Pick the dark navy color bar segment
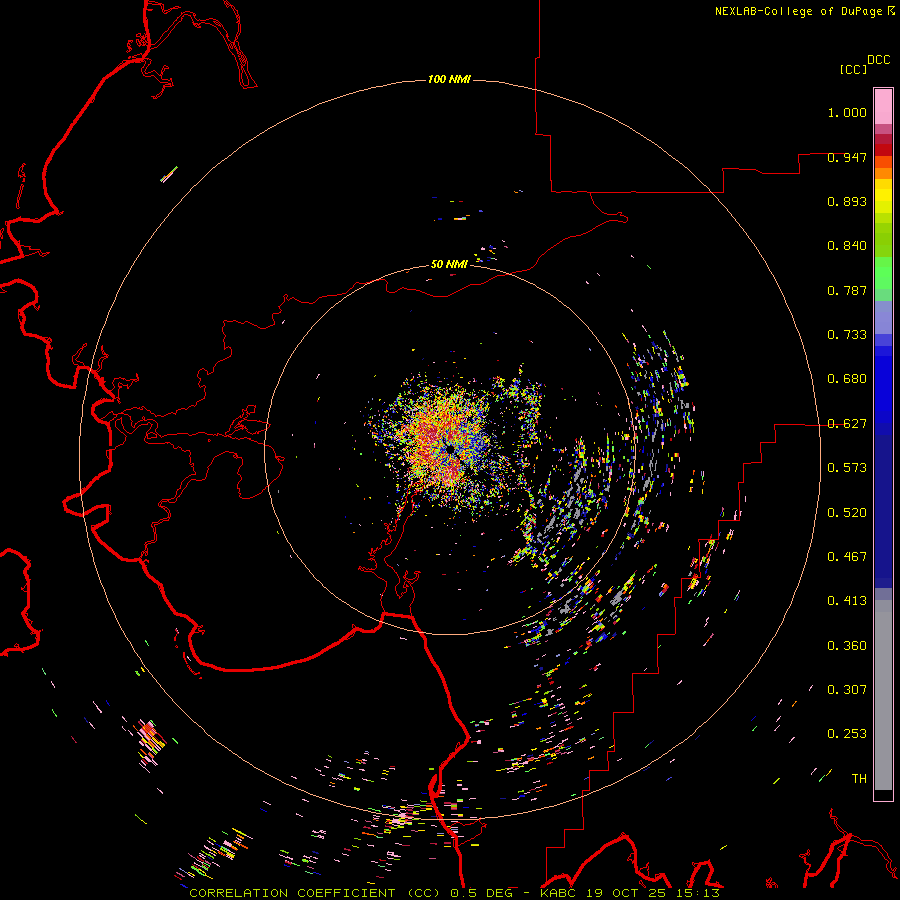Image resolution: width=900 pixels, height=900 pixels. pos(883,511)
